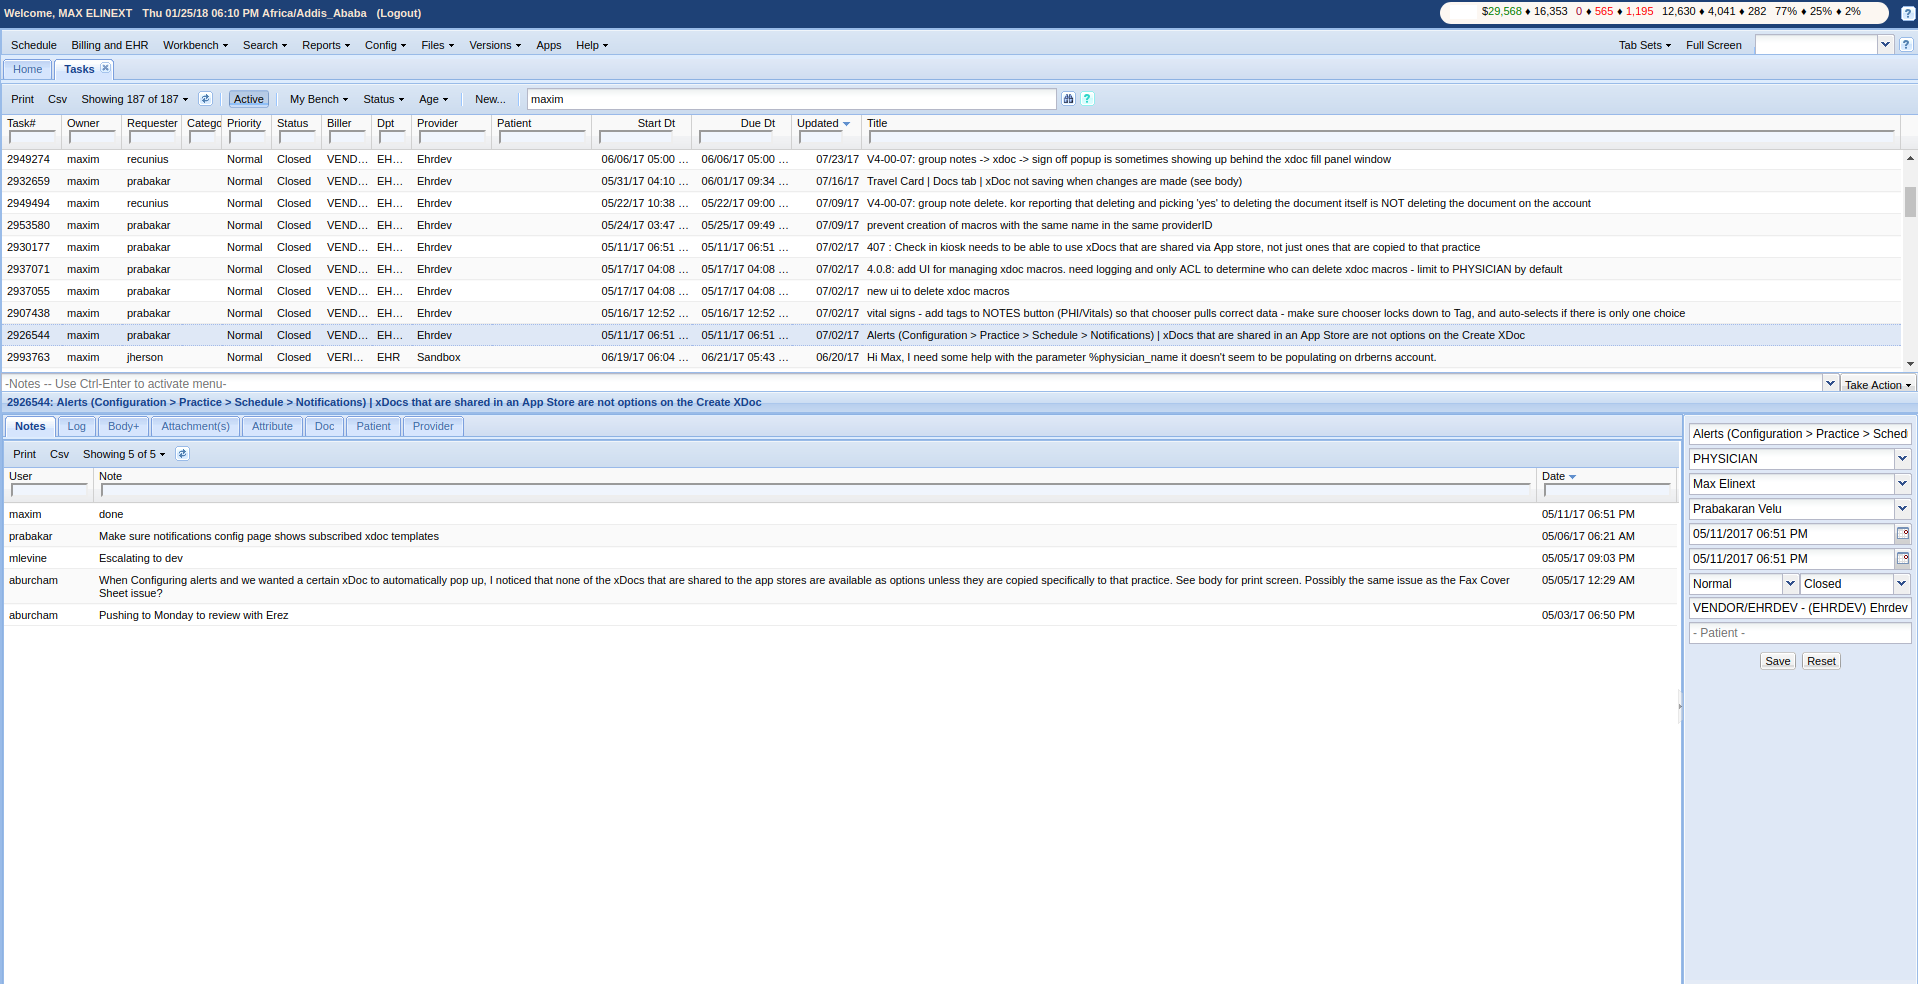1918x984 pixels.
Task: Click the Reset button
Action: point(1821,661)
